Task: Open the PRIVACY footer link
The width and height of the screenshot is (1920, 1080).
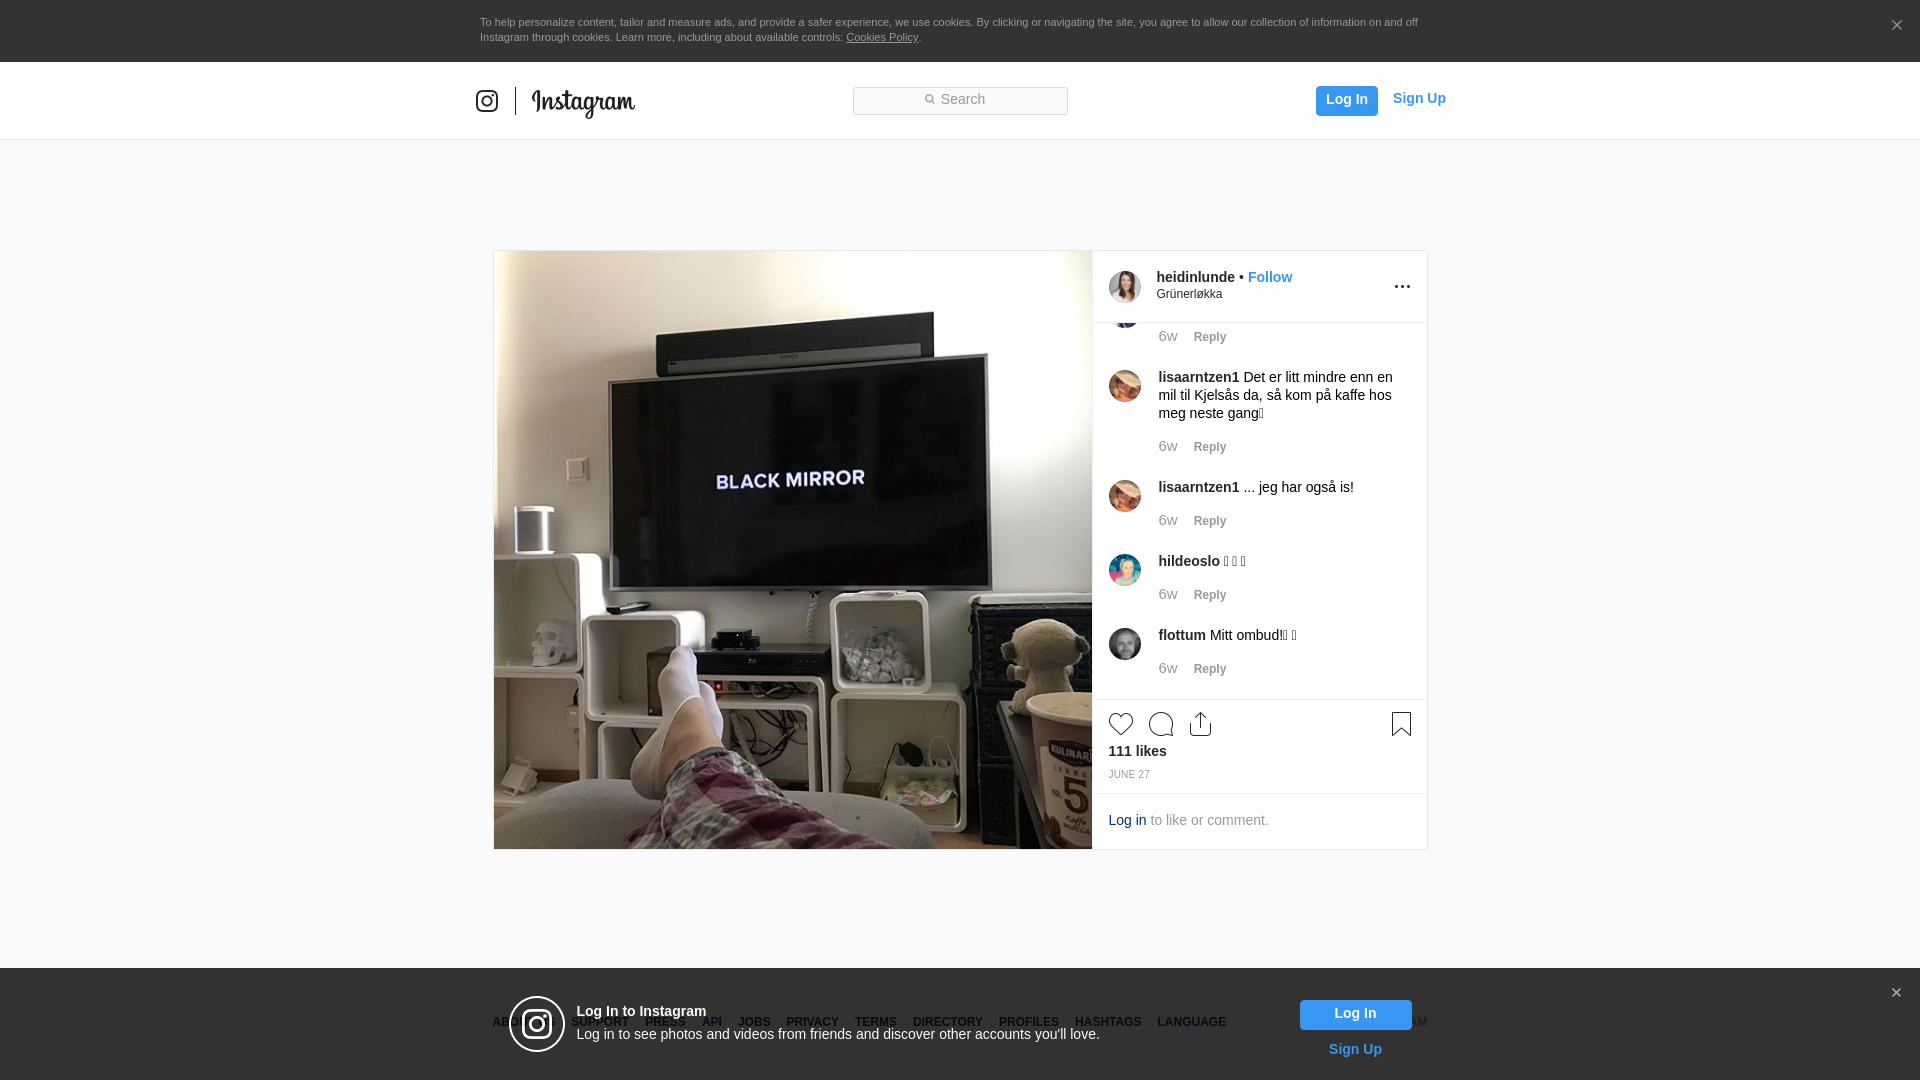Action: tap(812, 1022)
